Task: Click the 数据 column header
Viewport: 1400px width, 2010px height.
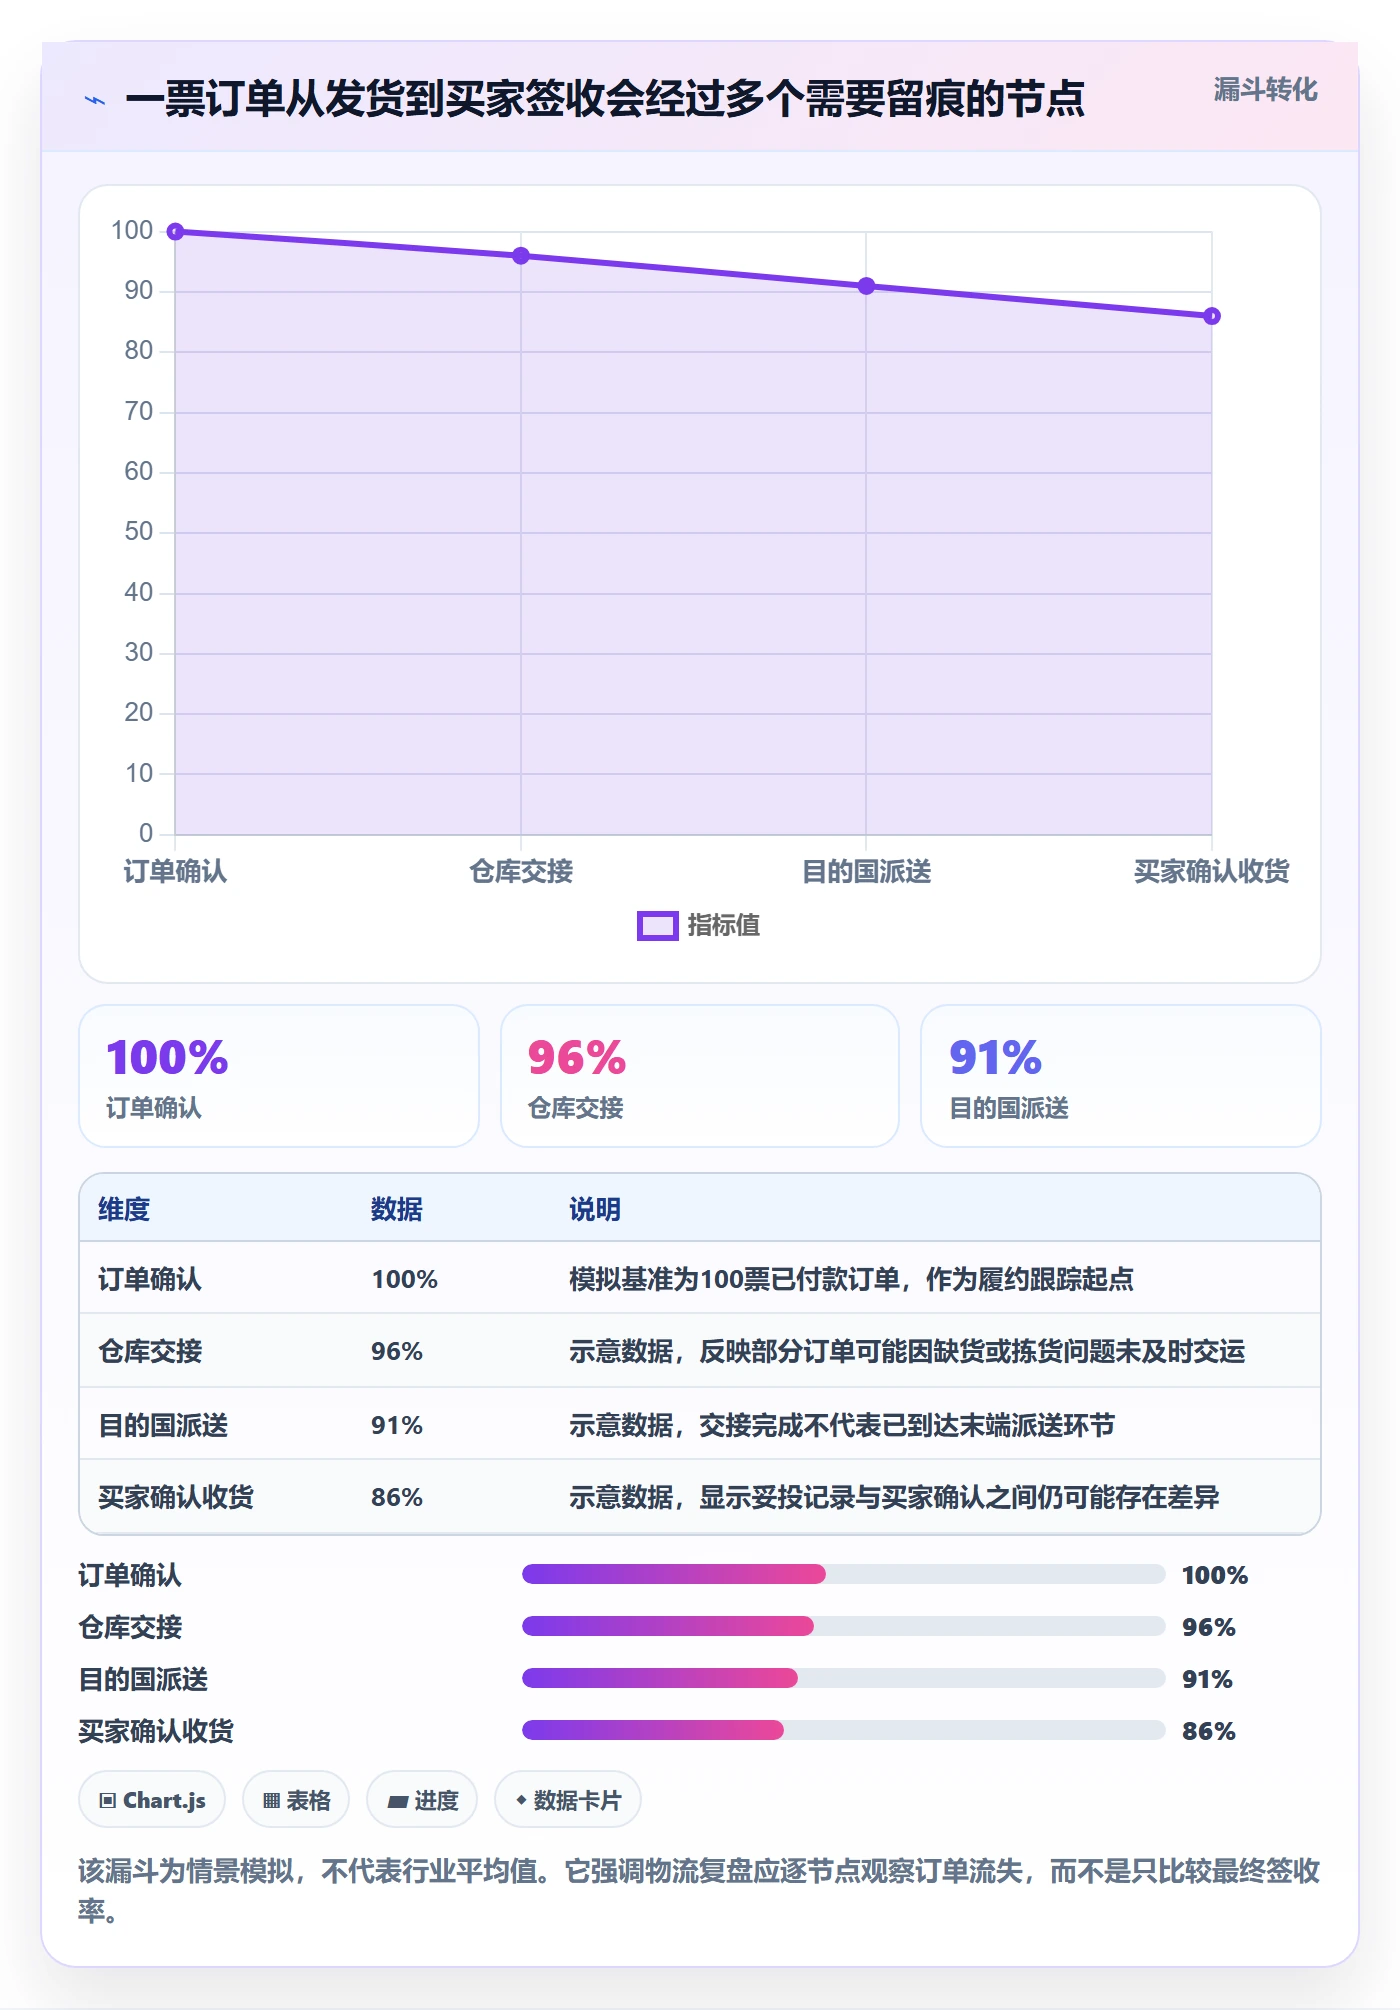Action: (x=397, y=1209)
